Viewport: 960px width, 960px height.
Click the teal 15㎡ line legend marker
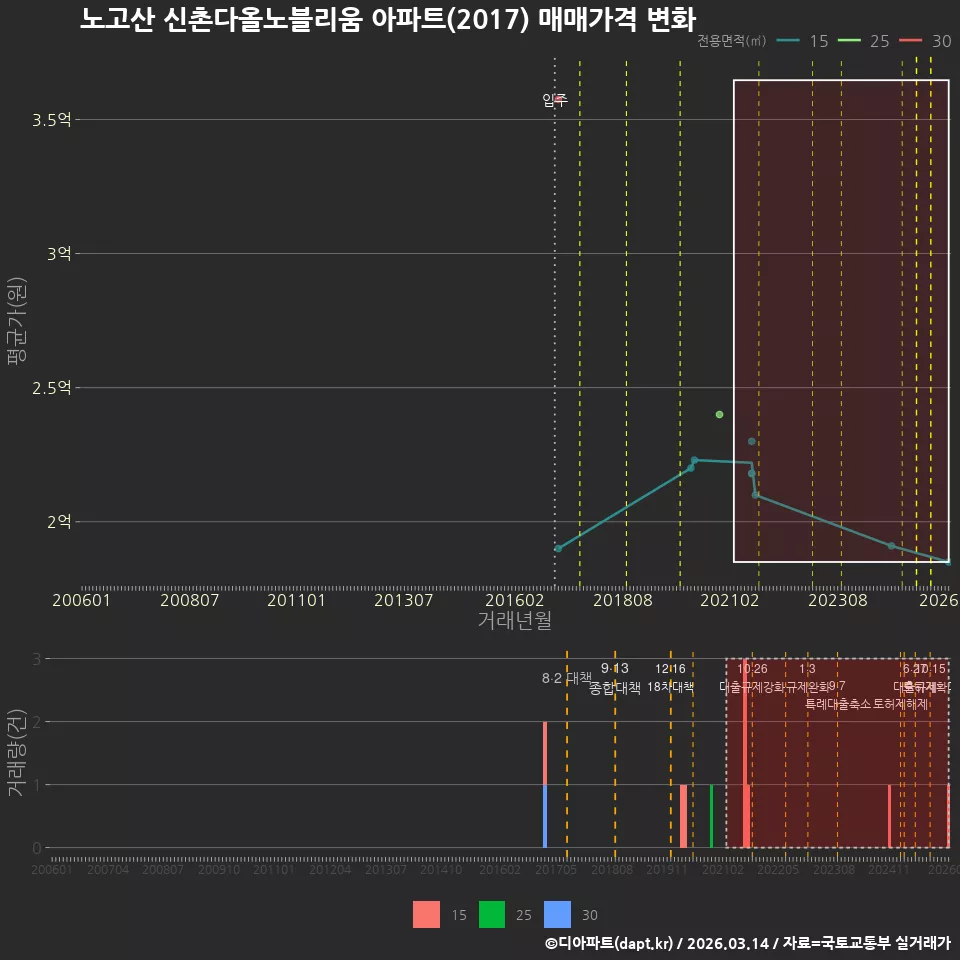(788, 41)
